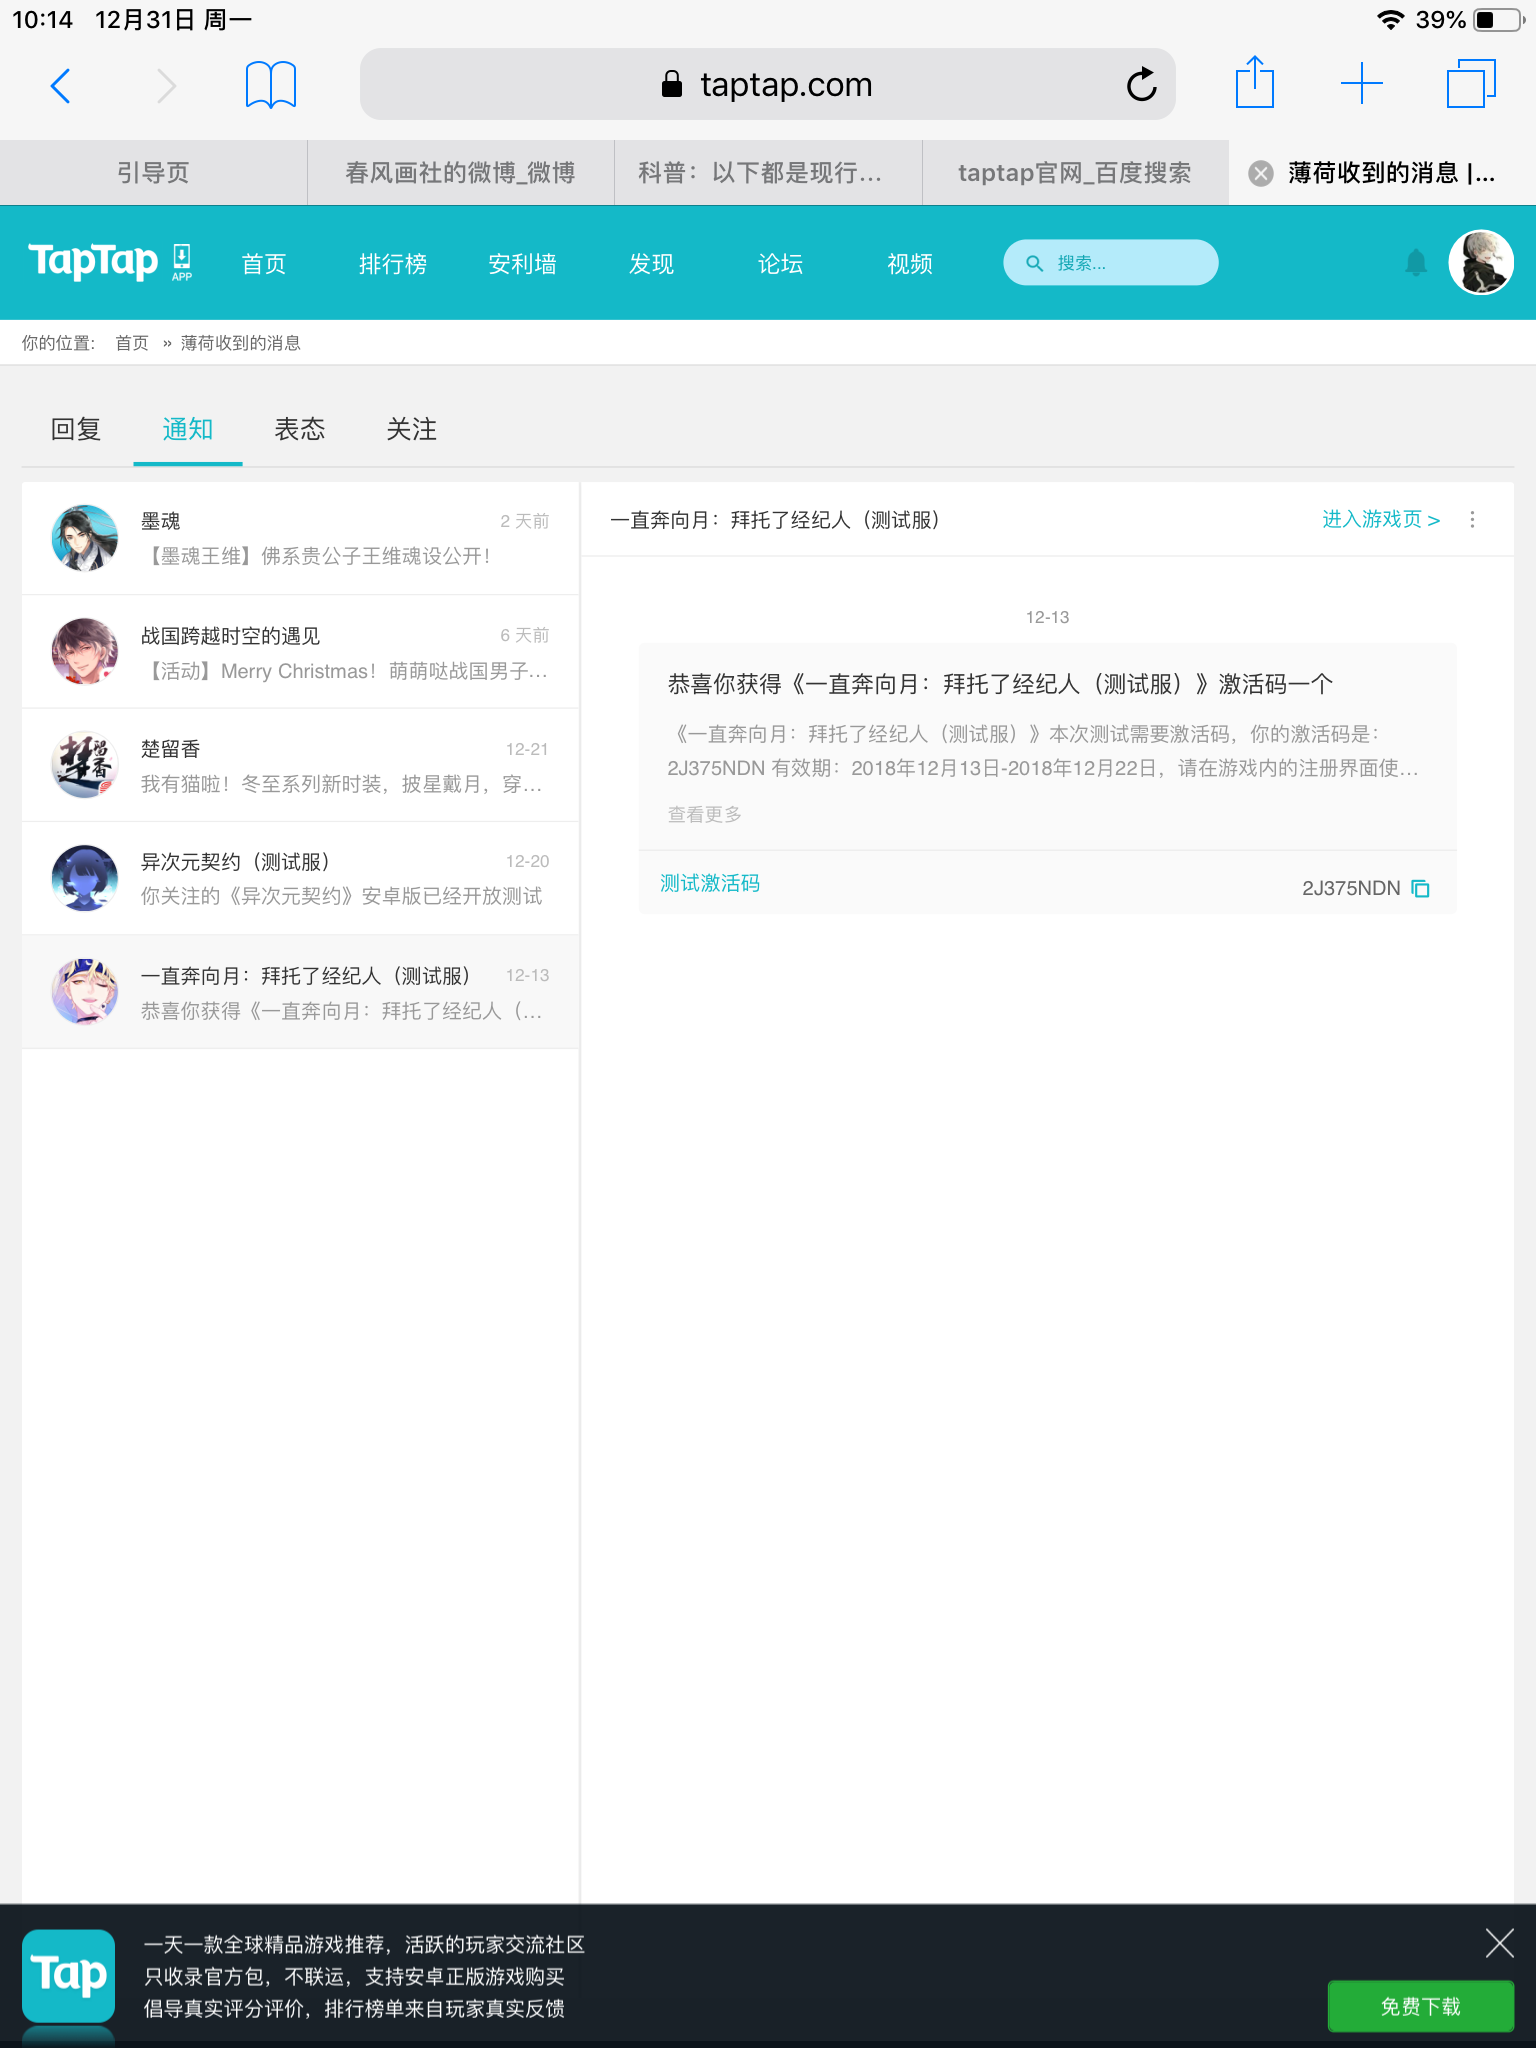
Task: Go to 首页 in navigation
Action: coord(264,264)
